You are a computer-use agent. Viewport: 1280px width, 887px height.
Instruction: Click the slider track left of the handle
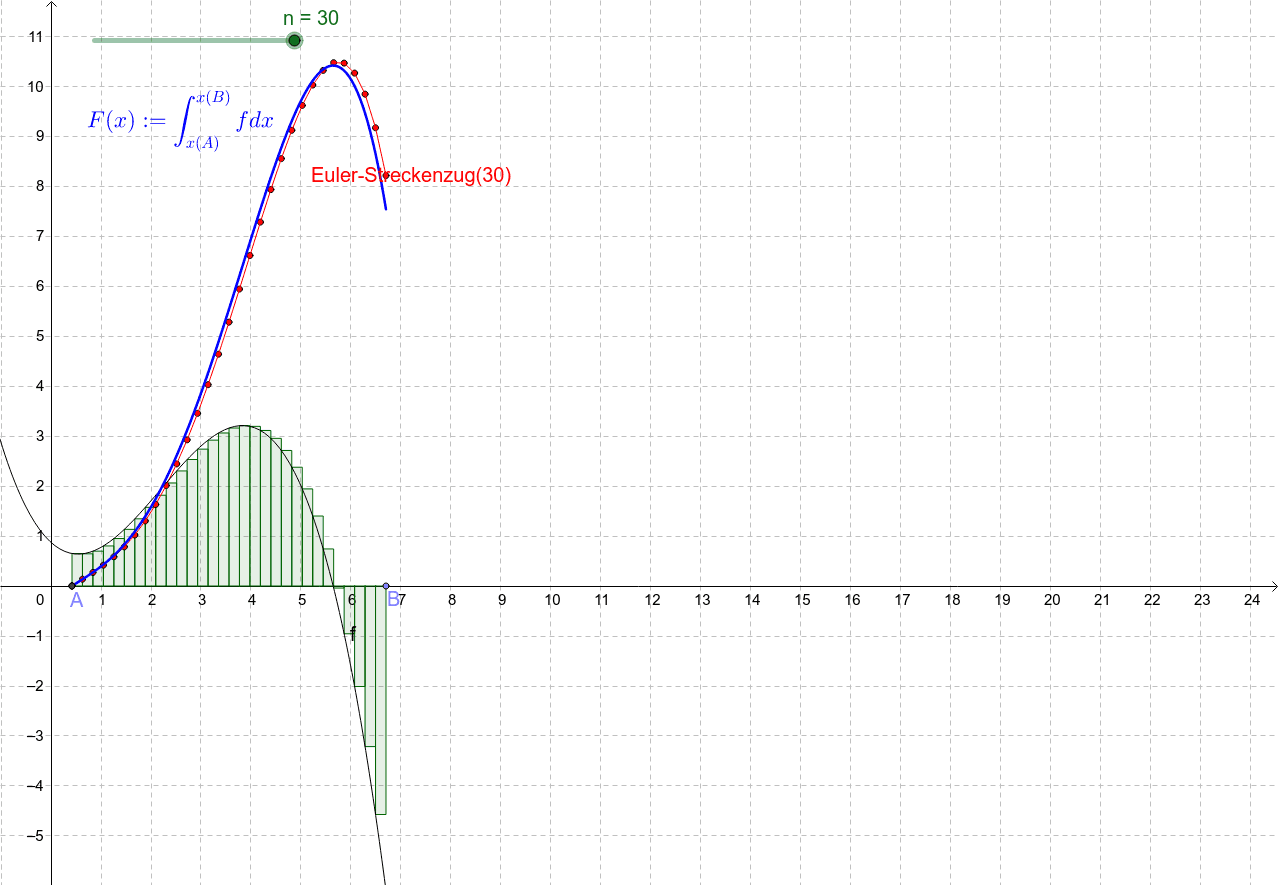(x=180, y=40)
